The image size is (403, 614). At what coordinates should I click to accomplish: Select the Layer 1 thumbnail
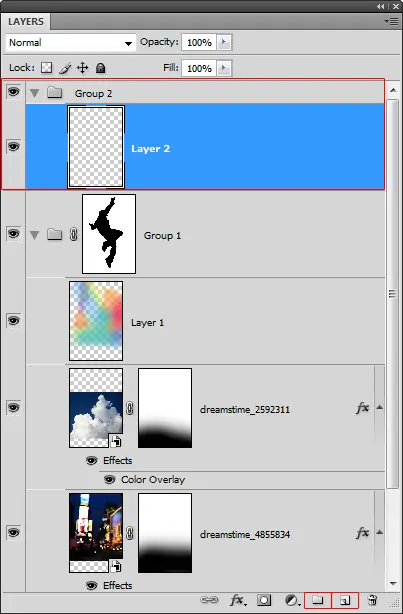96,321
